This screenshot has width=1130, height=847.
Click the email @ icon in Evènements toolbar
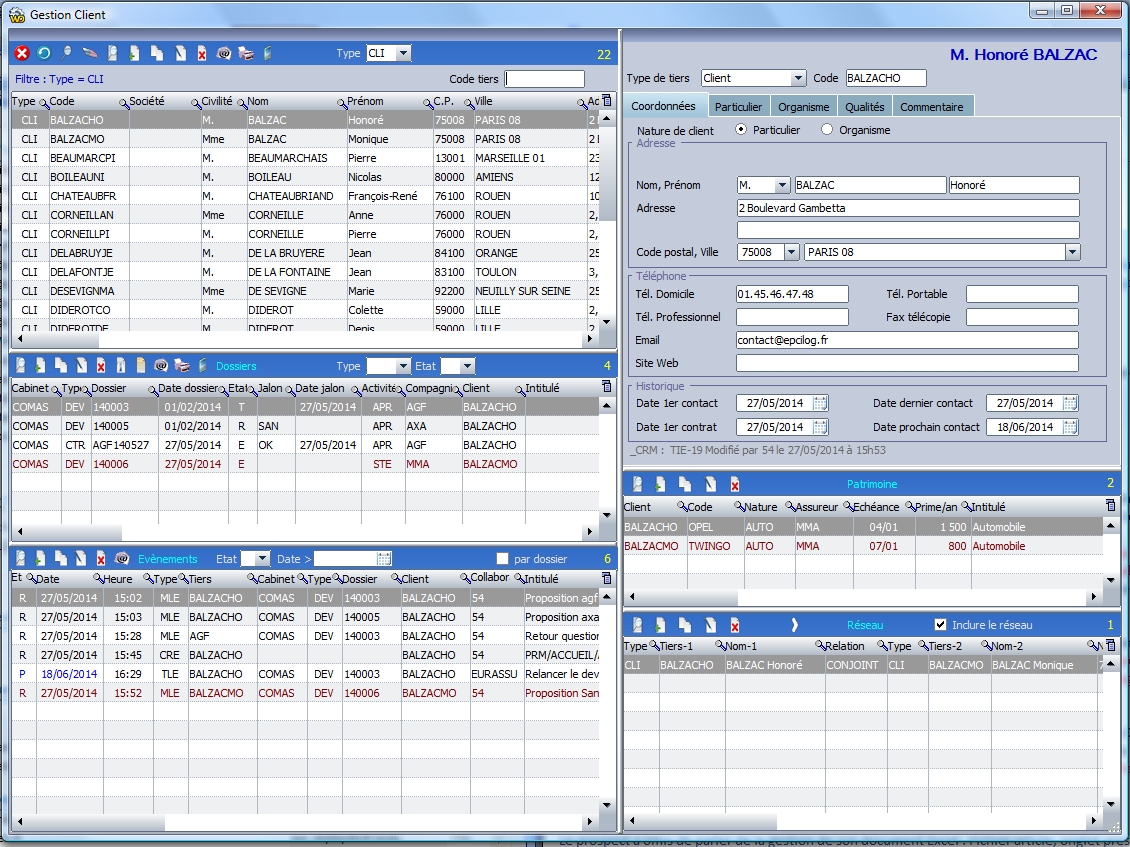tap(122, 559)
